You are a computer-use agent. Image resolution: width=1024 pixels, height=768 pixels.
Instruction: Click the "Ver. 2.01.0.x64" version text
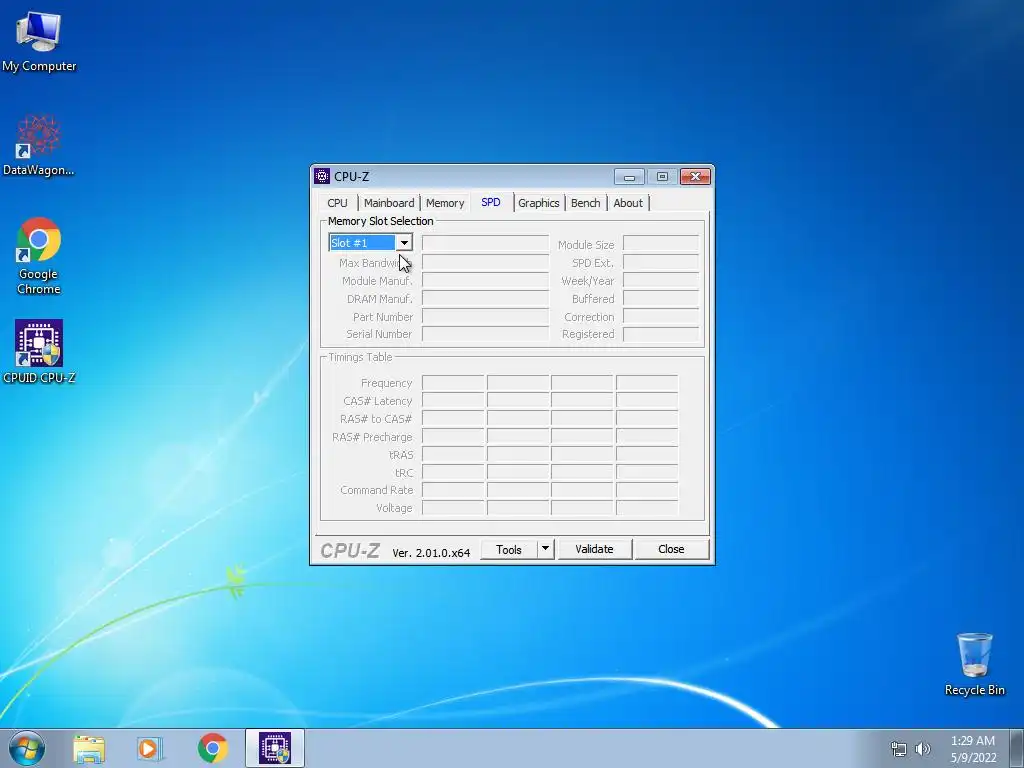click(431, 552)
